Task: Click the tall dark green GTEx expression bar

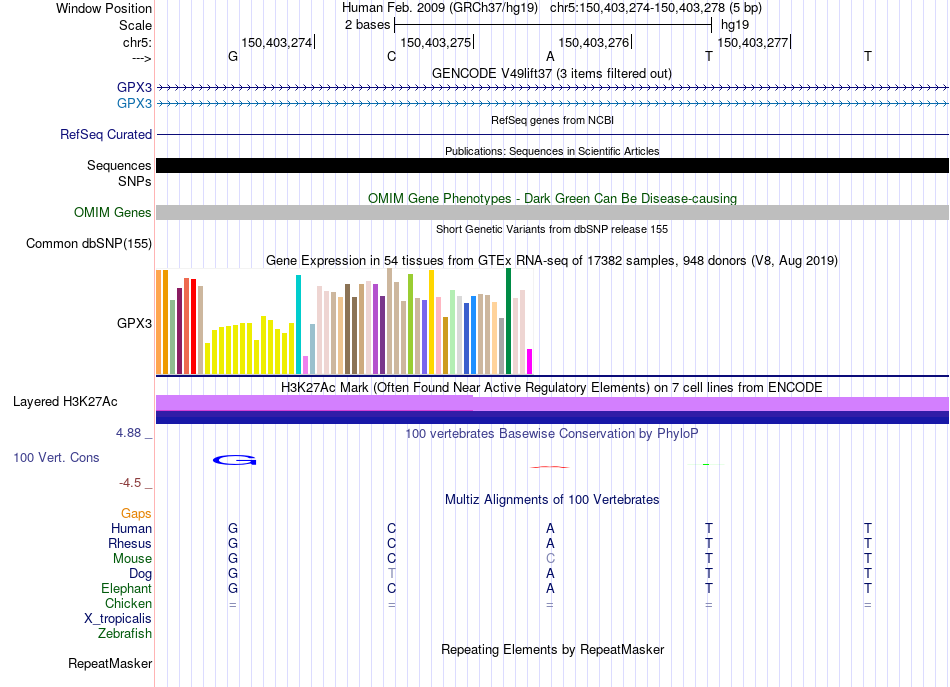Action: [508, 321]
